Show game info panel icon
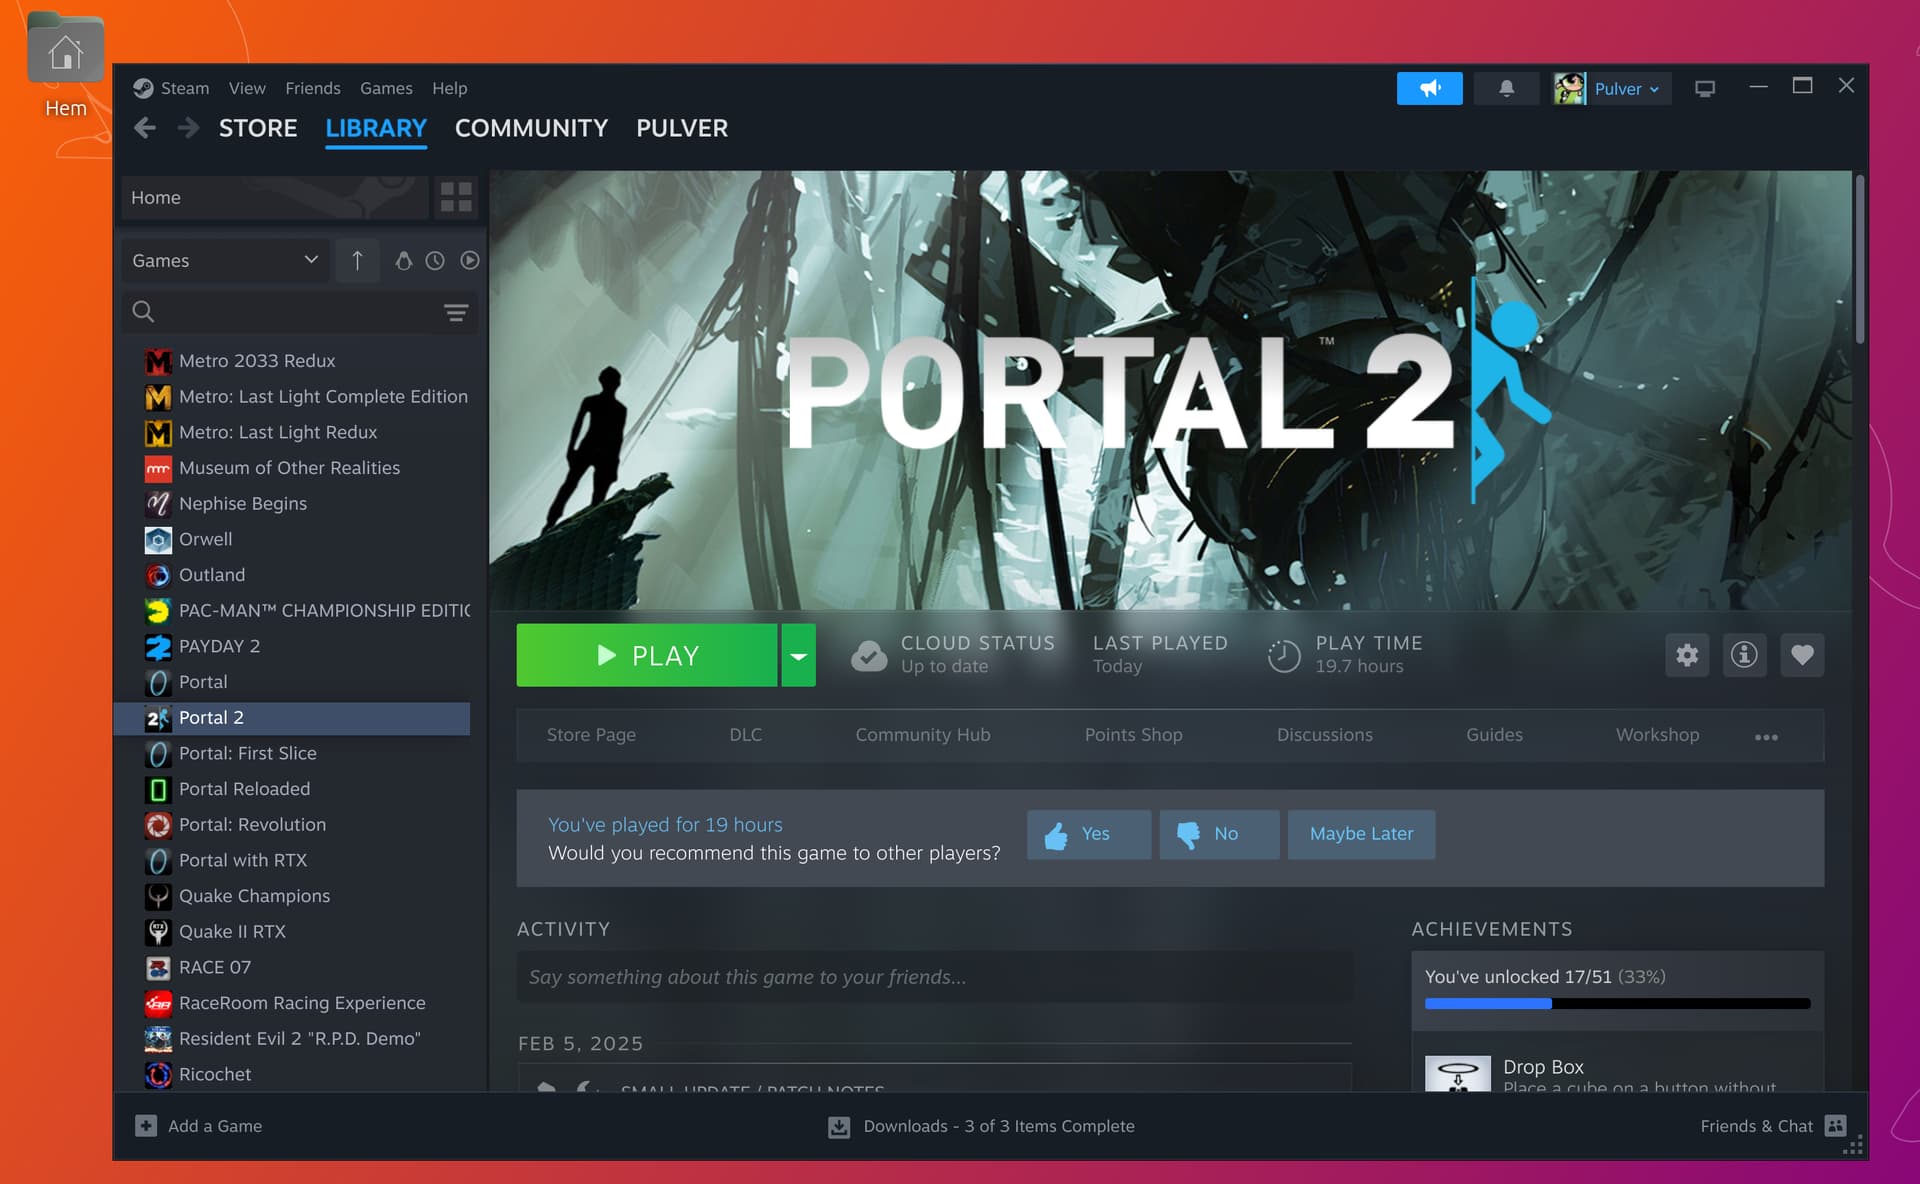1920x1184 pixels. 1744,655
